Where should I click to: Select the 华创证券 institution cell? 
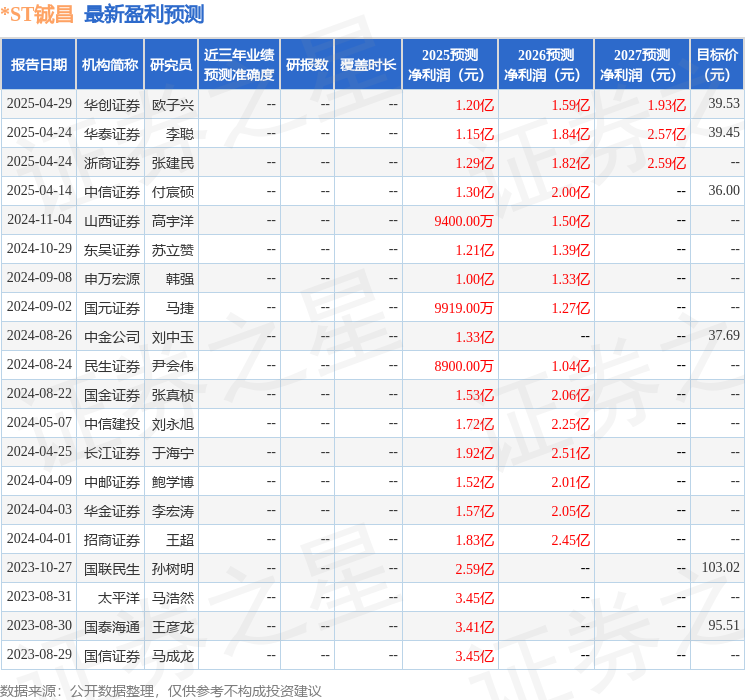coord(112,105)
